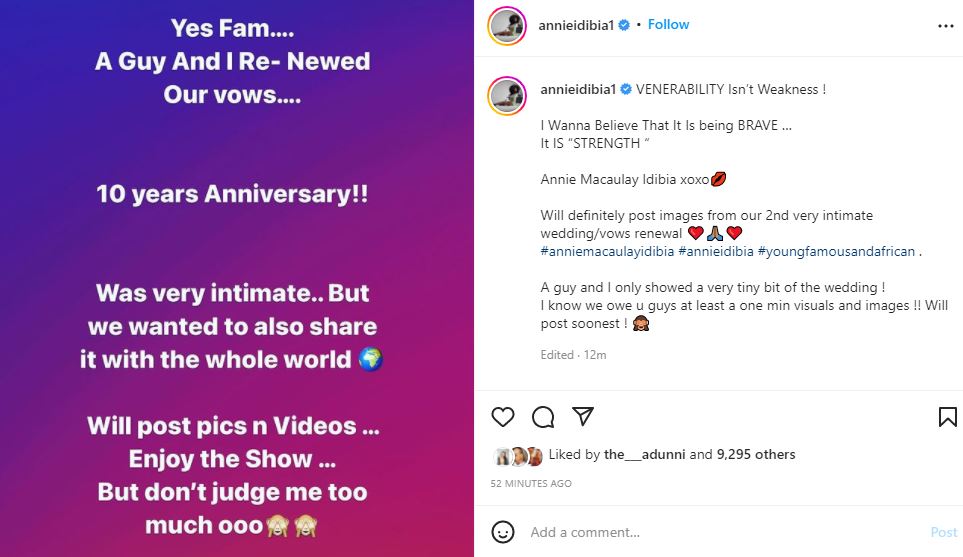
Task: Open comments via the speech bubble icon
Action: pyautogui.click(x=543, y=416)
